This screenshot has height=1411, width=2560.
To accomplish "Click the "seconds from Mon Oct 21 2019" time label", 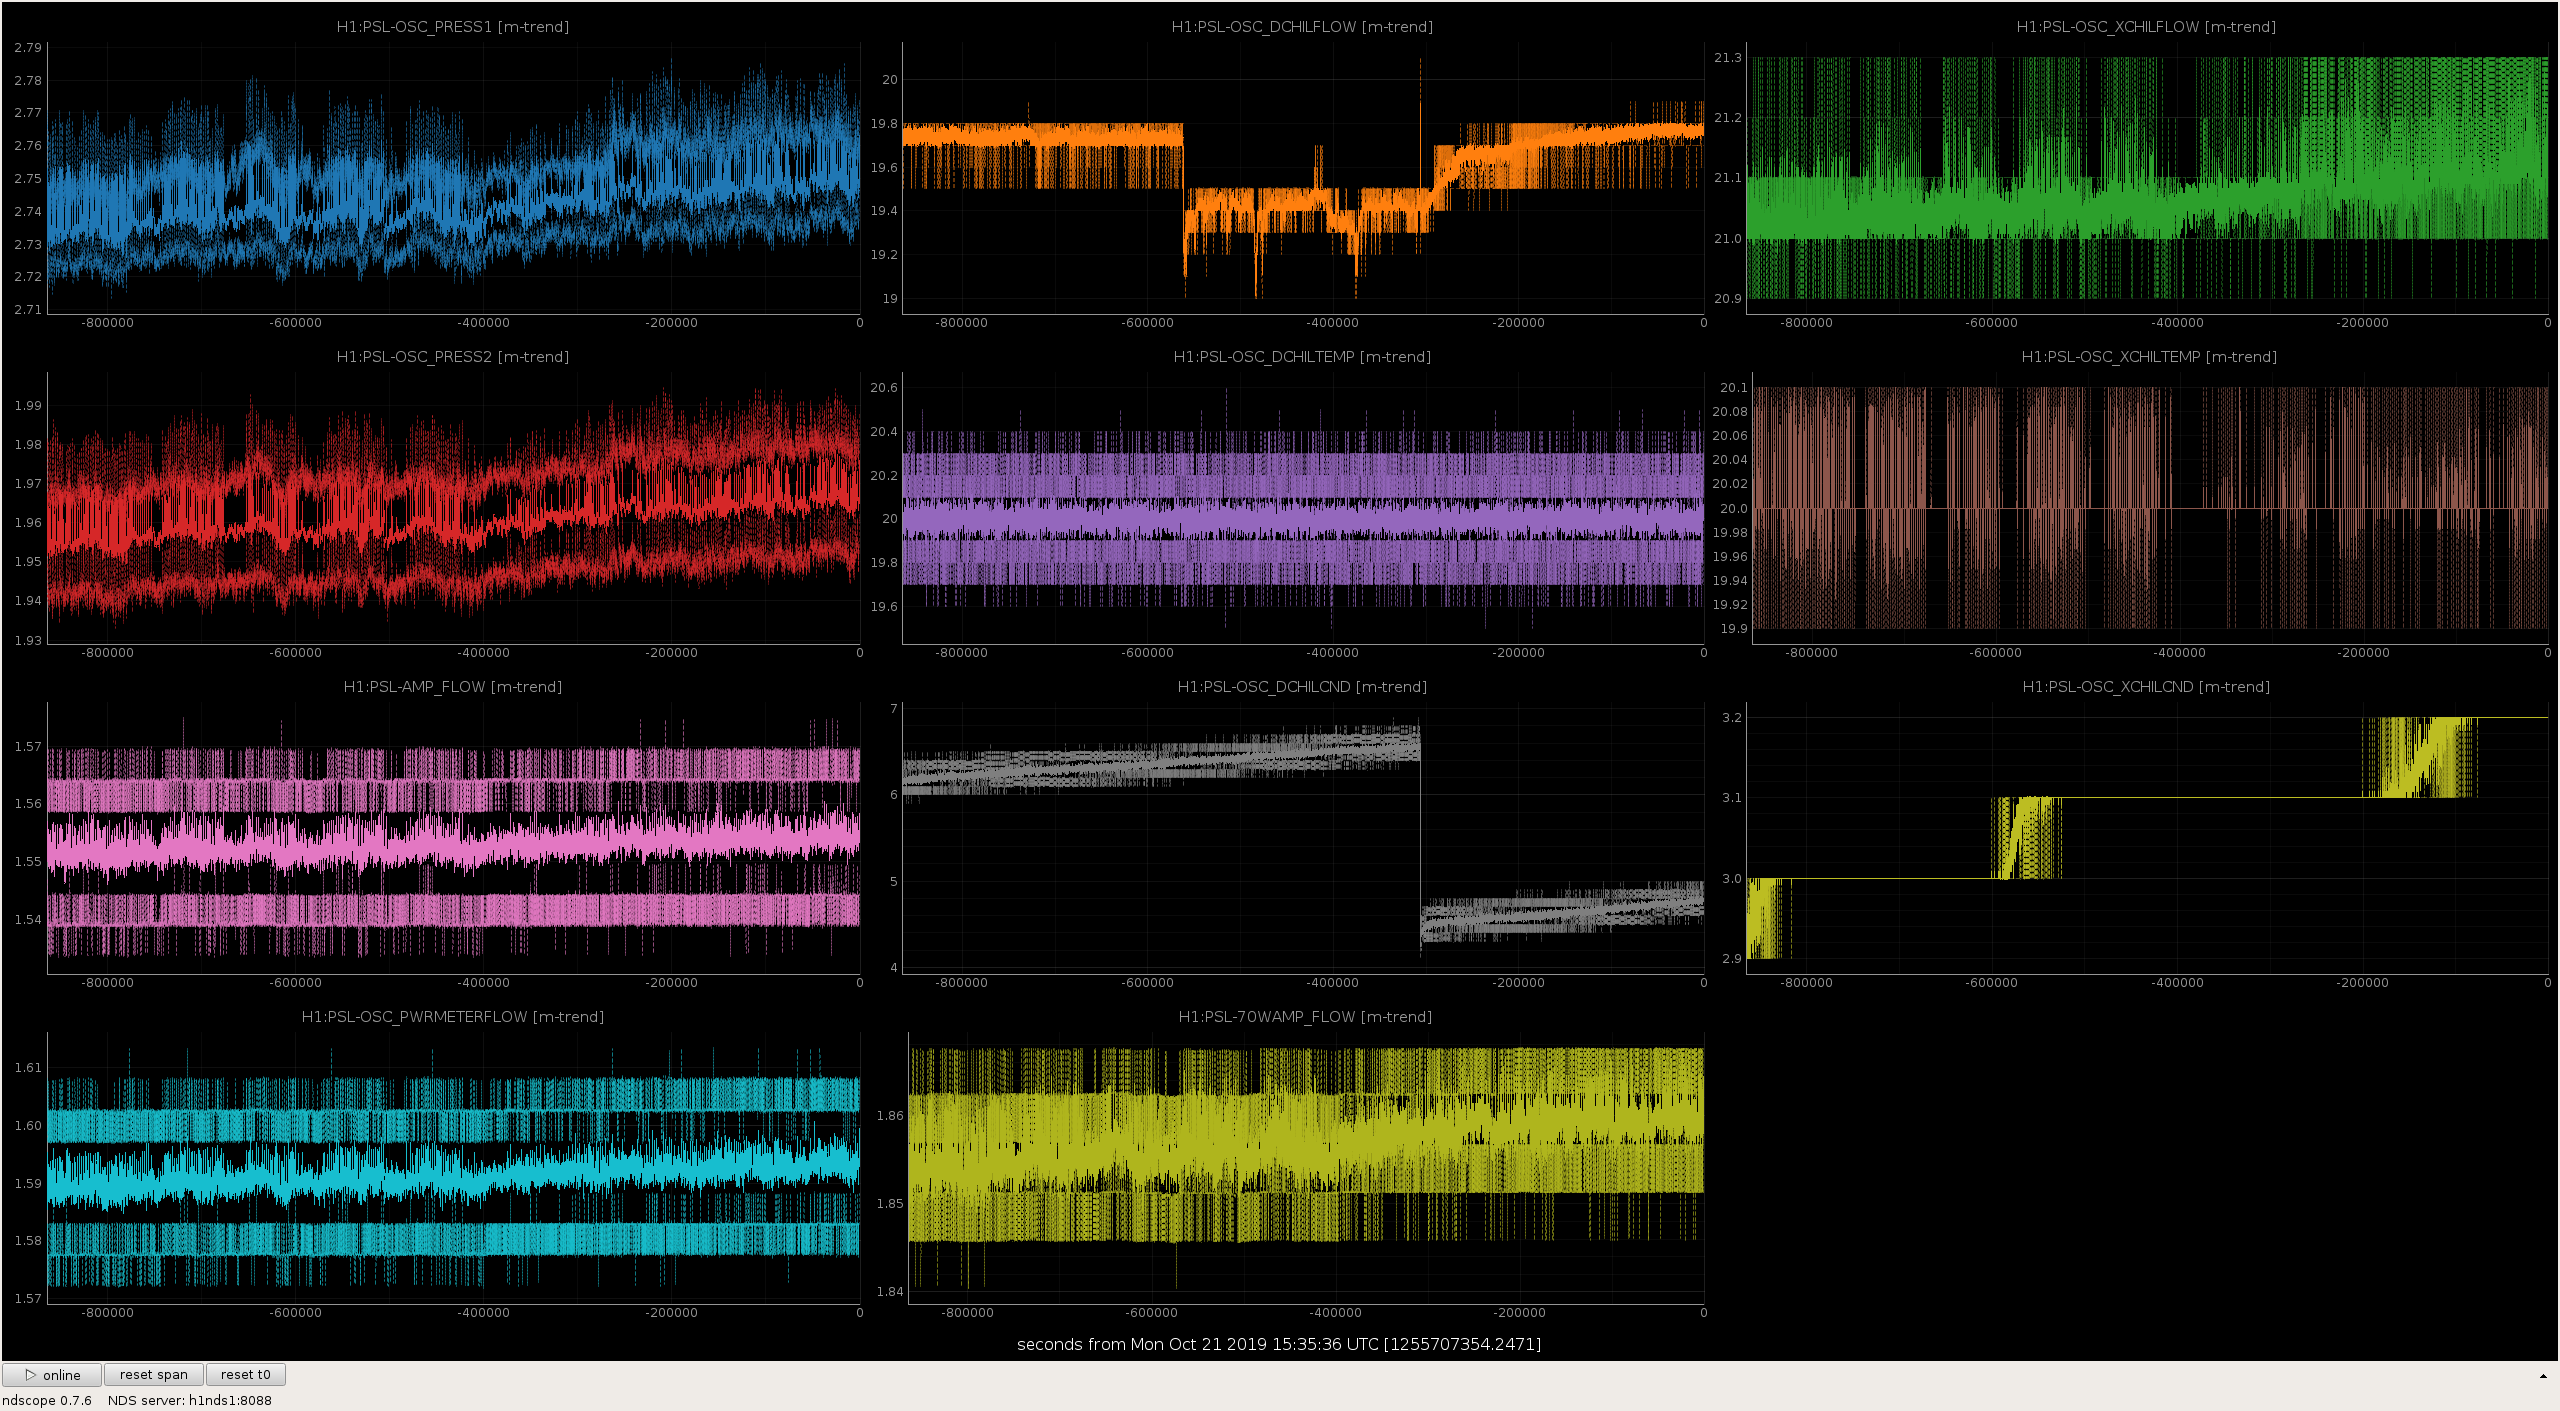I will coord(1279,1344).
